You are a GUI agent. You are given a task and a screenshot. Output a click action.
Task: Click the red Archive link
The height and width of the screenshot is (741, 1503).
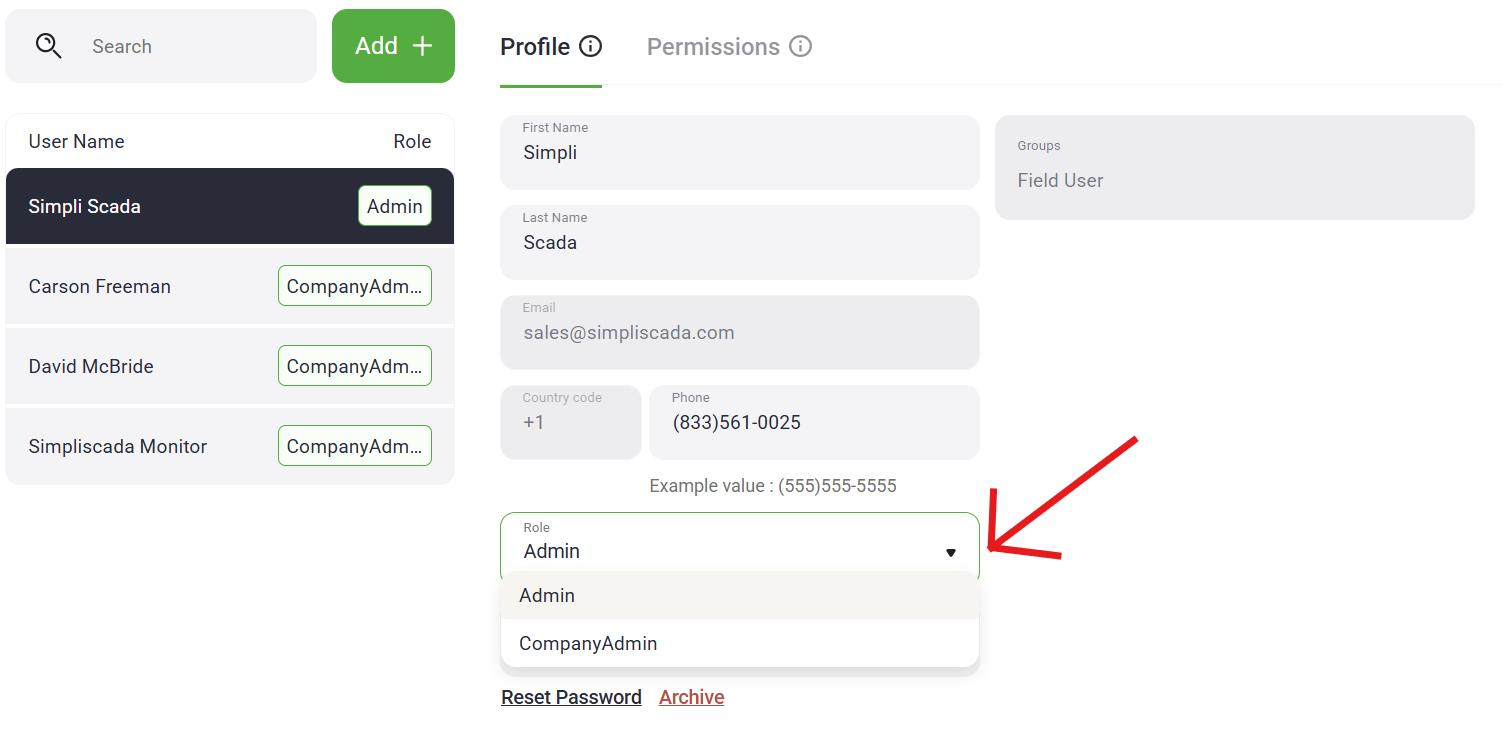tap(691, 697)
